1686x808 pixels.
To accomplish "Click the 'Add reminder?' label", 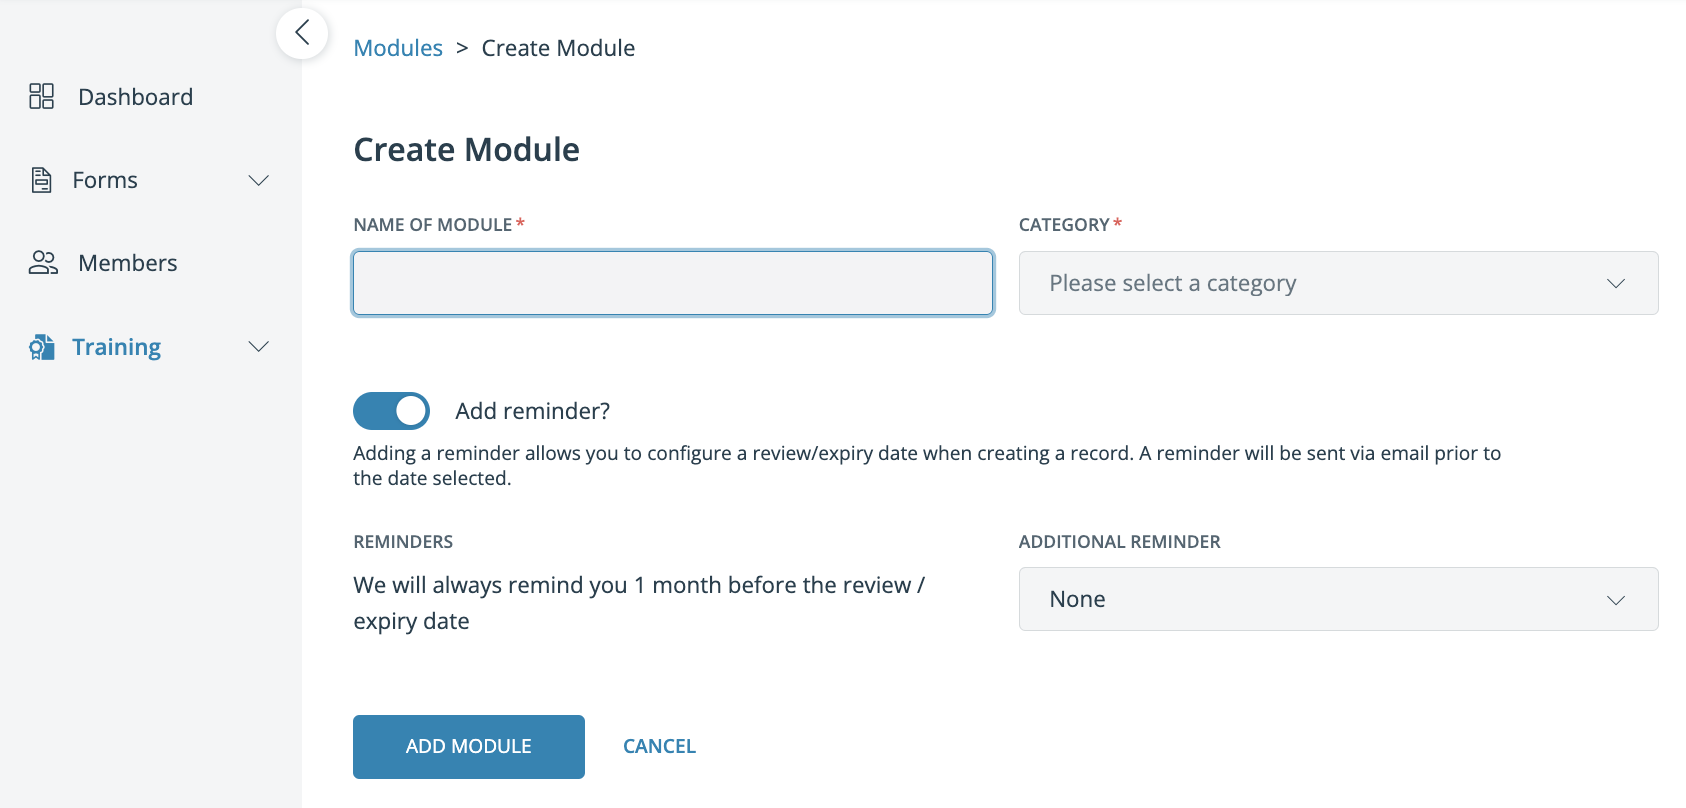I will pyautogui.click(x=533, y=411).
